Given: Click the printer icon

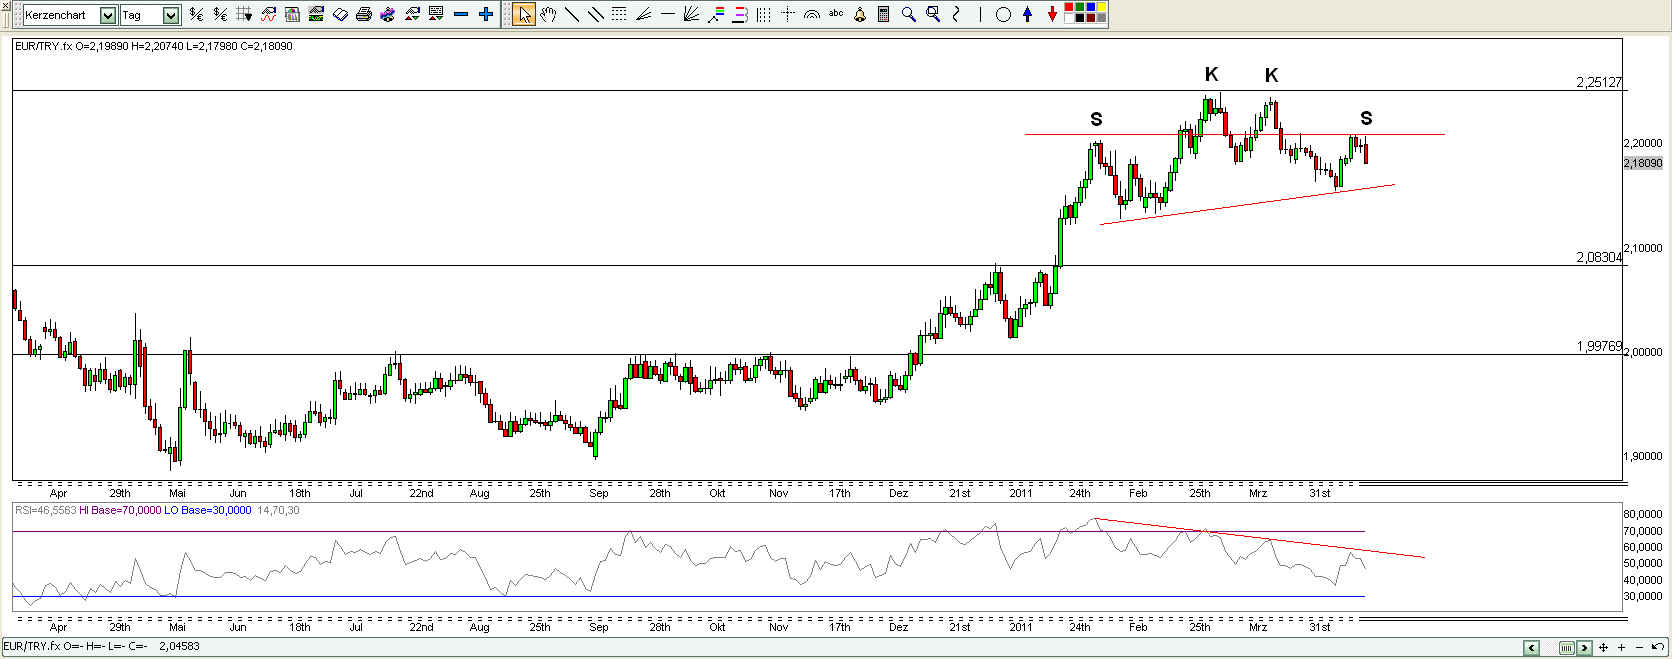Looking at the screenshot, I should point(364,14).
